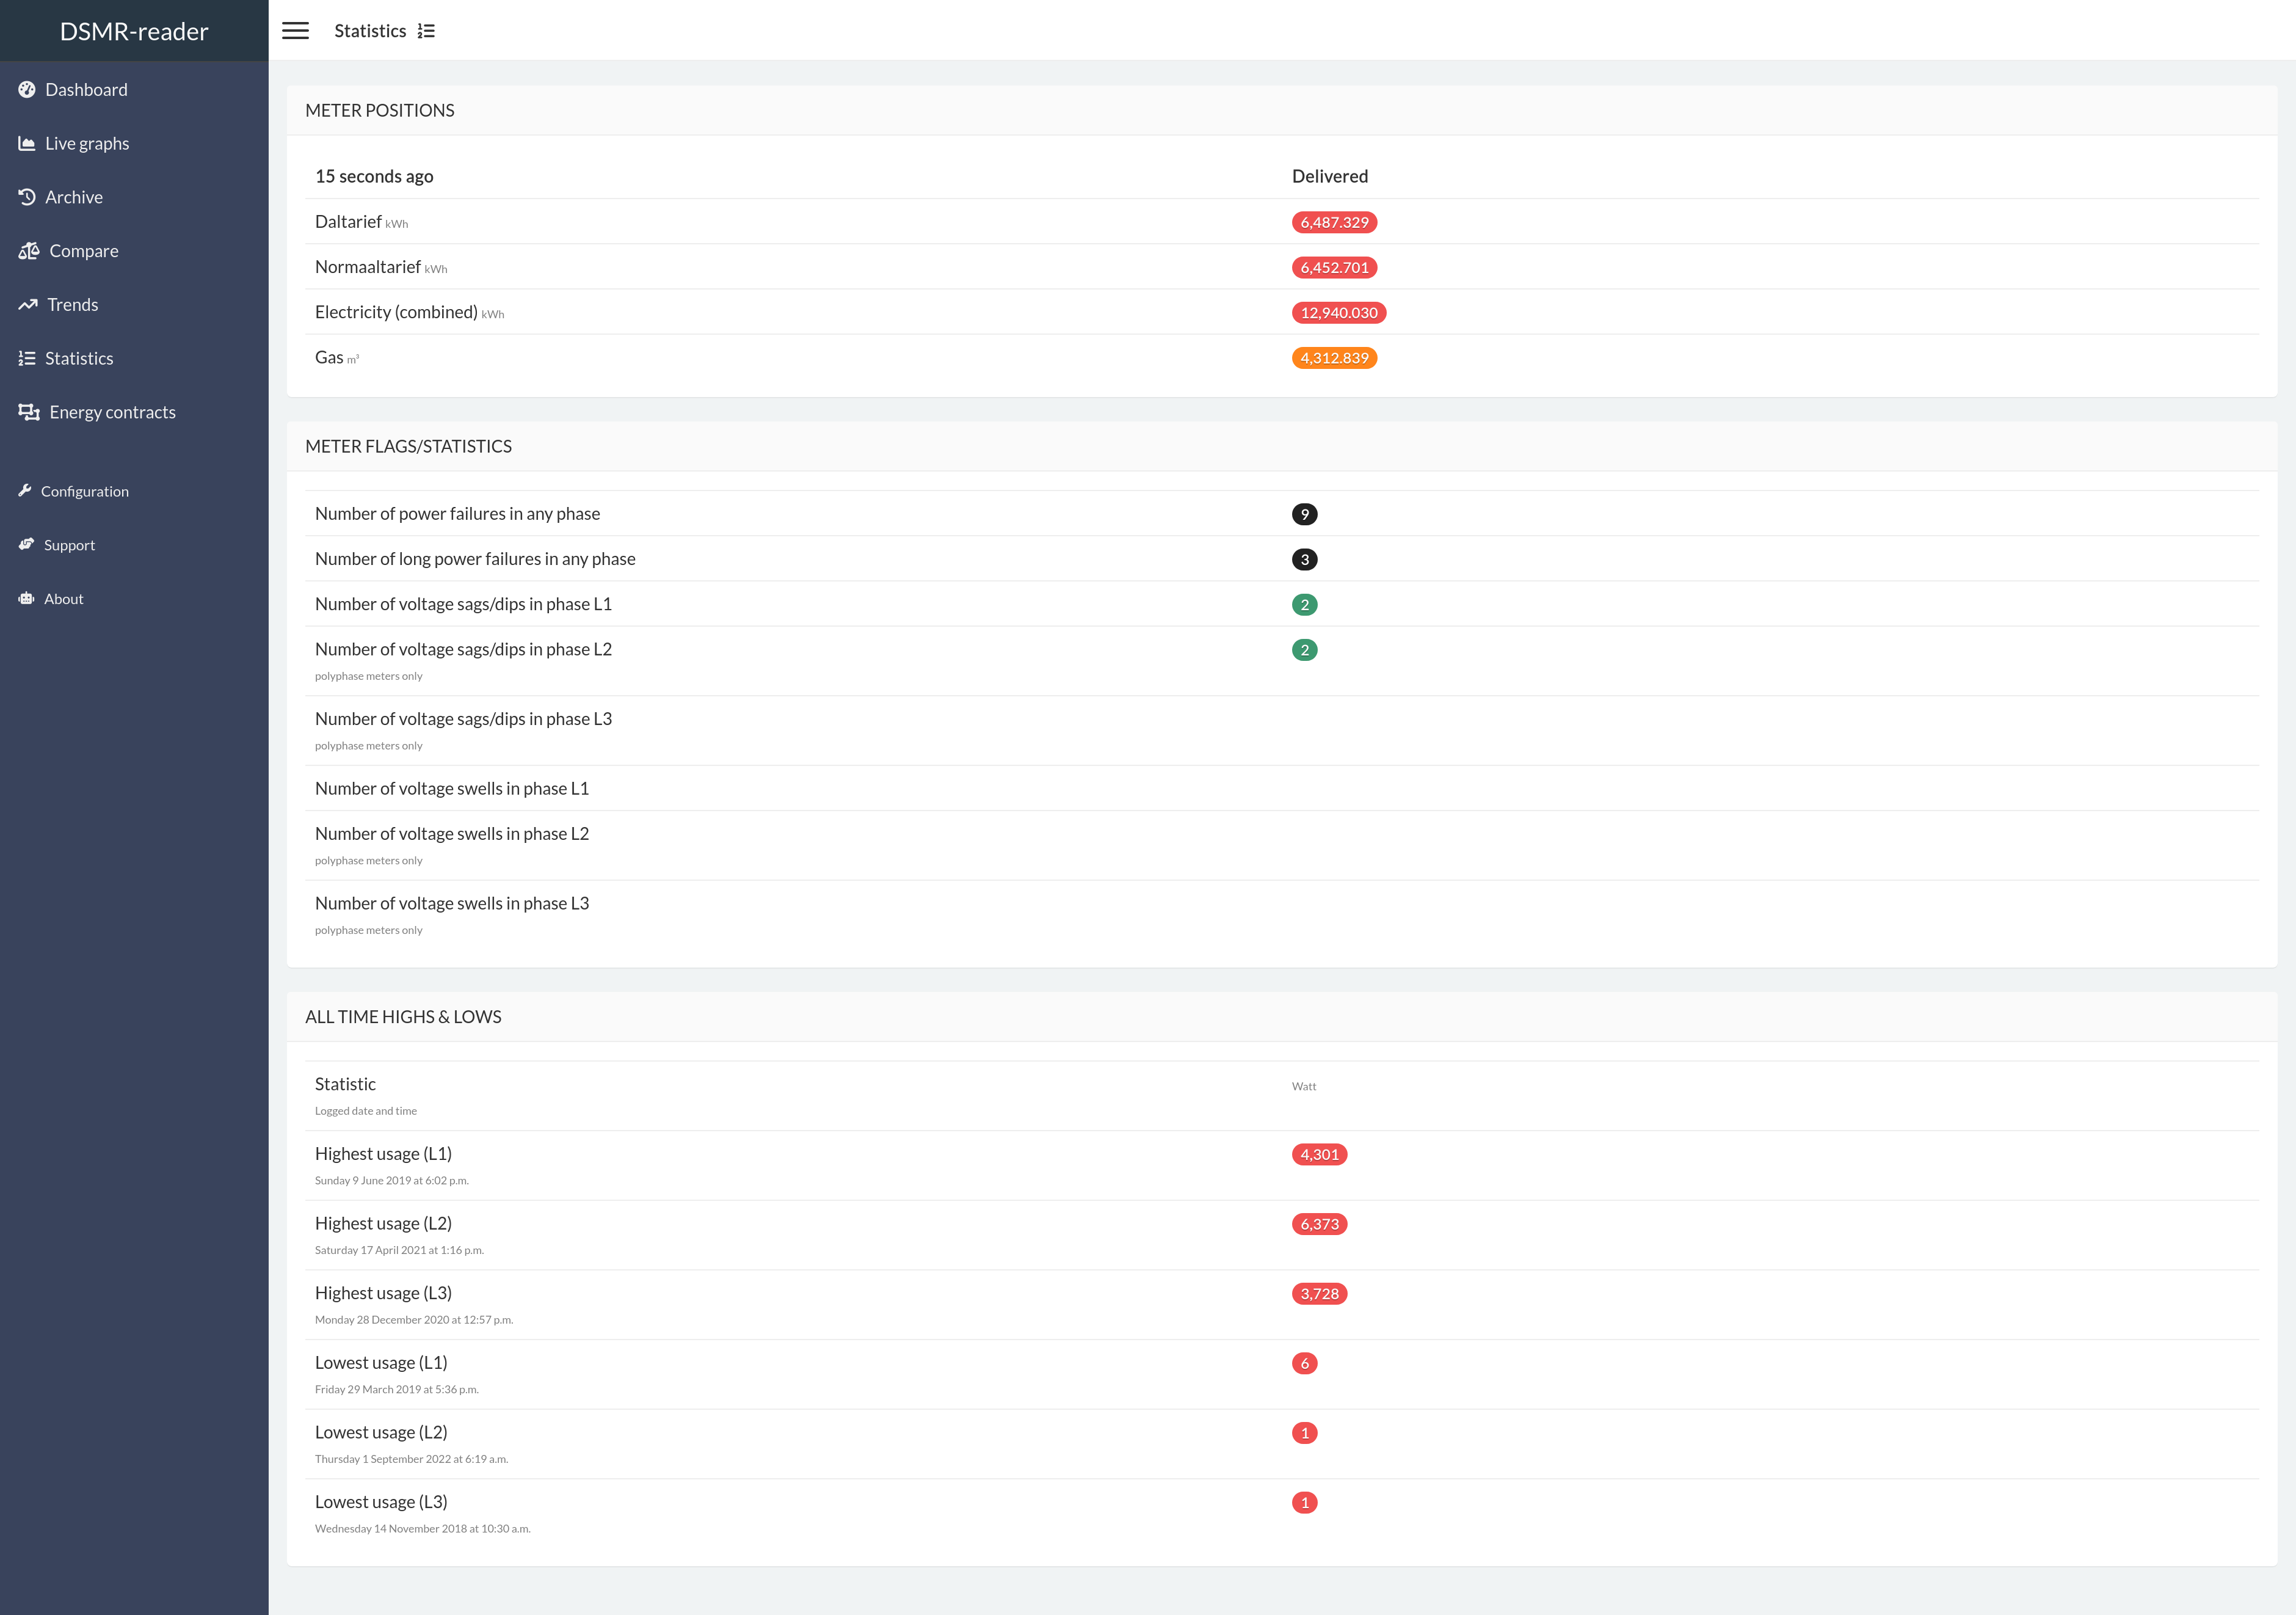Image resolution: width=2296 pixels, height=1615 pixels.
Task: Click the Highest usage (L2) badge 6,373
Action: pyautogui.click(x=1319, y=1224)
